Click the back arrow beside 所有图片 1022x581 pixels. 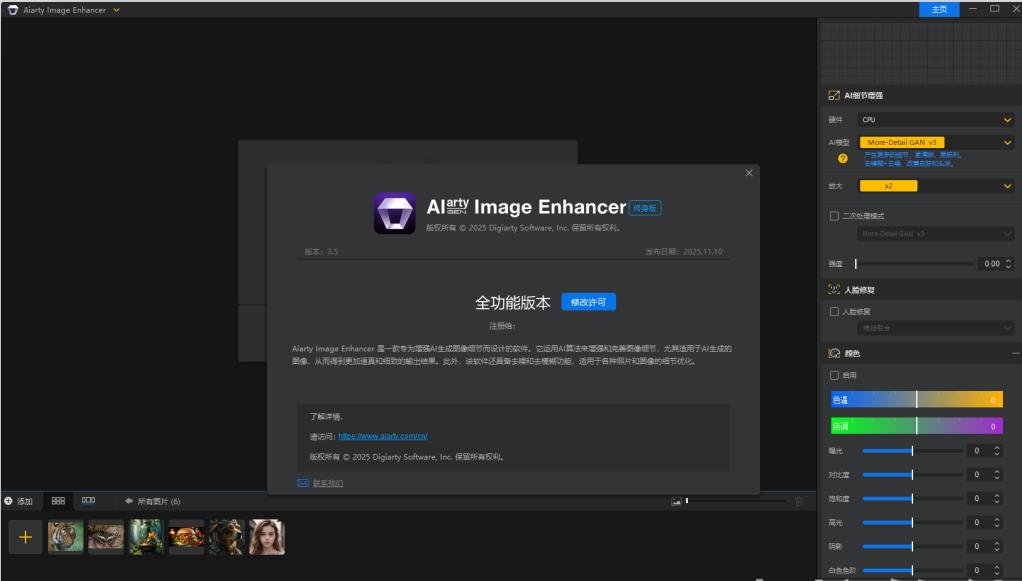(x=128, y=501)
